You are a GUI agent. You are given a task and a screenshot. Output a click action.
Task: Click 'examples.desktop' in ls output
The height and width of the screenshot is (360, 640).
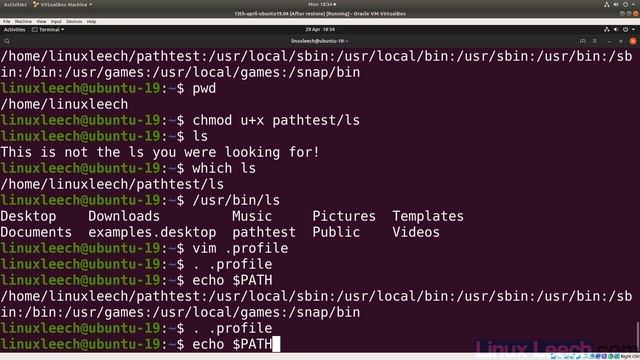tap(152, 232)
